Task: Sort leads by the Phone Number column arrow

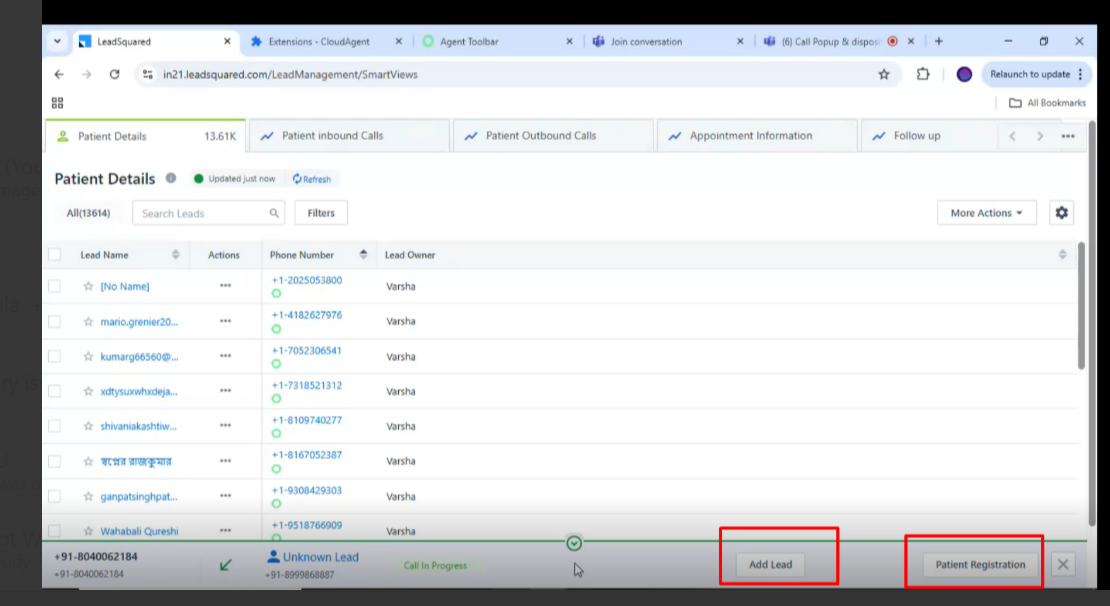Action: click(x=363, y=255)
